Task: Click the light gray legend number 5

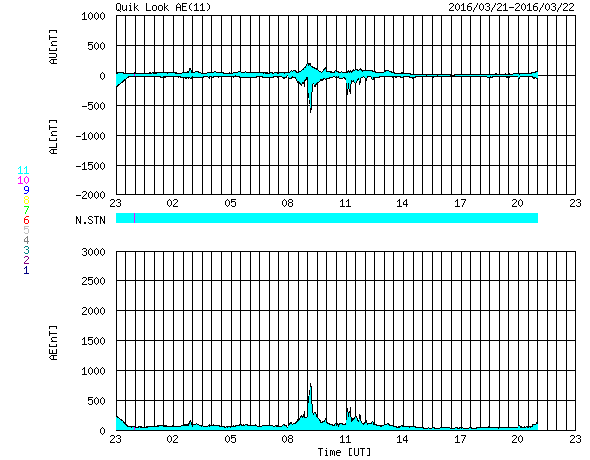Action: tap(26, 230)
